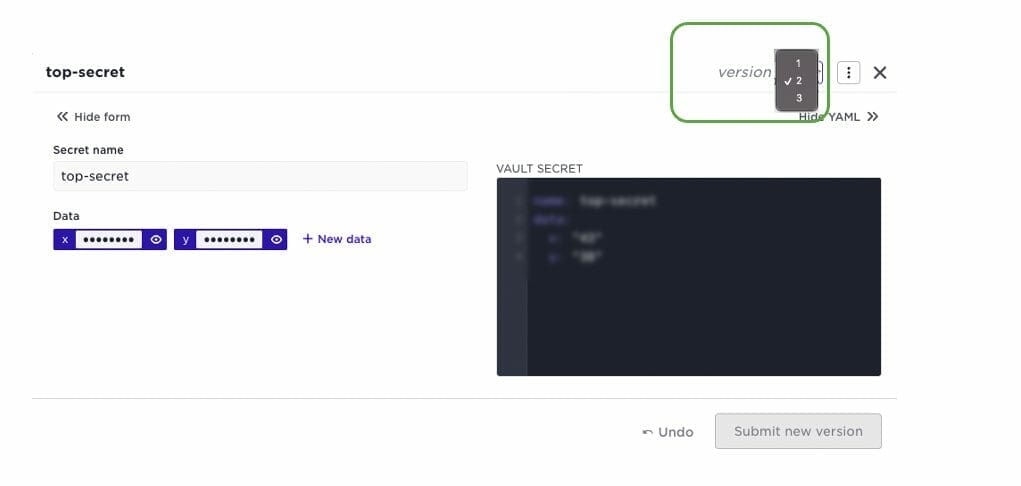The width and height of the screenshot is (1021, 486).
Task: Click the Undo arrow icon
Action: pyautogui.click(x=647, y=432)
